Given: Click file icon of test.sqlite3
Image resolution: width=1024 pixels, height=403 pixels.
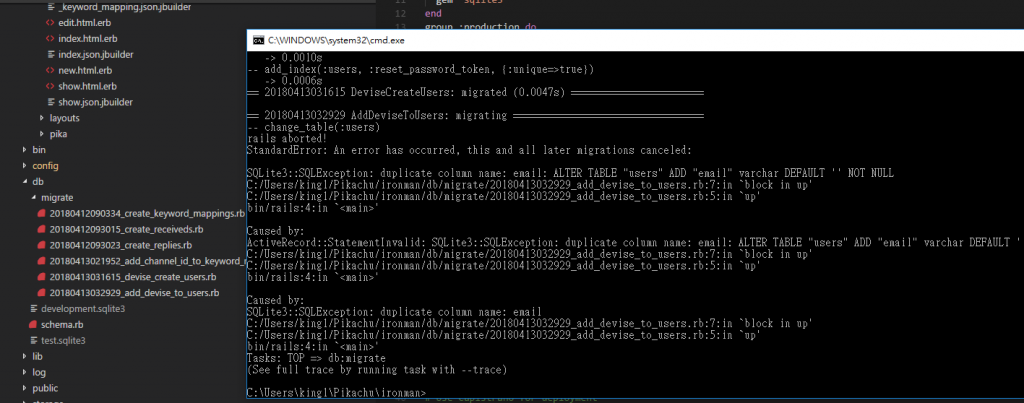Looking at the screenshot, I should point(34,340).
